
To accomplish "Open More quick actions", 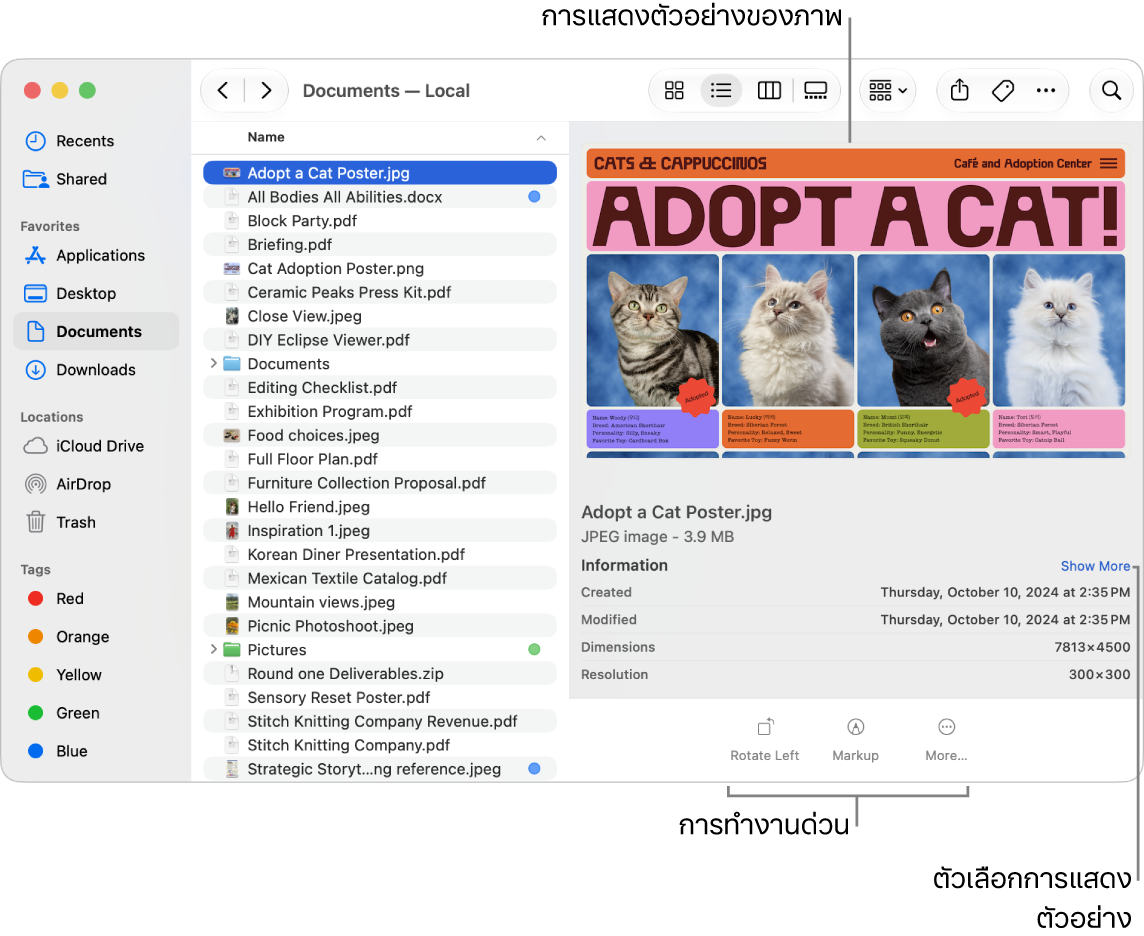I will 946,739.
